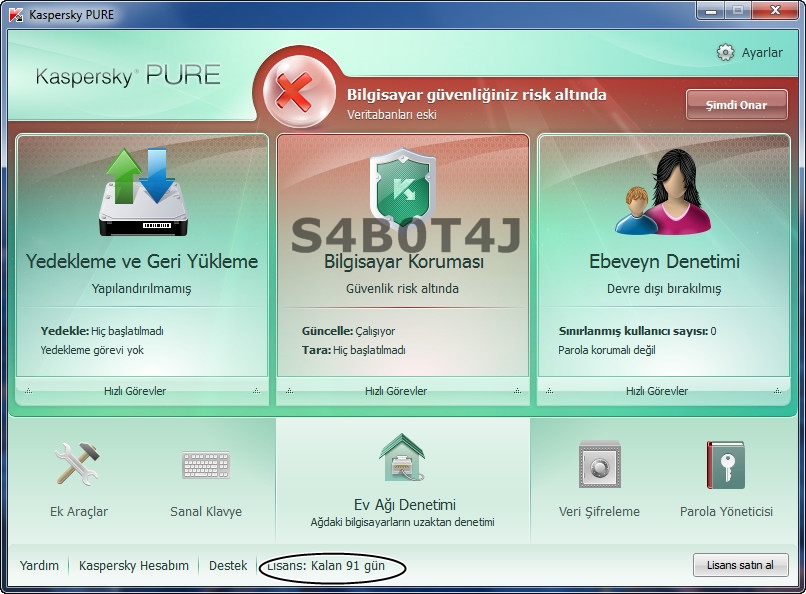
Task: Click the parent and child icon
Action: coord(664,192)
